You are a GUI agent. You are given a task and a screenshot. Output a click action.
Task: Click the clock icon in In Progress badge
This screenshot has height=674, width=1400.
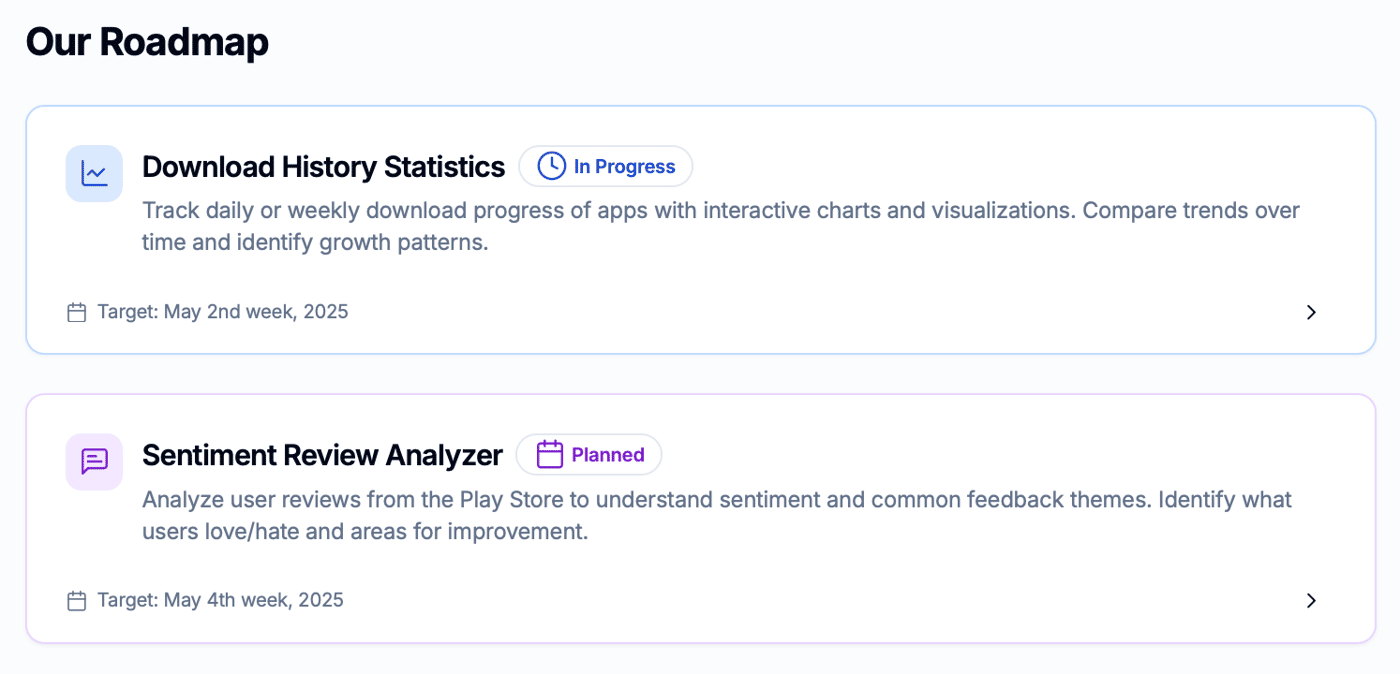551,166
